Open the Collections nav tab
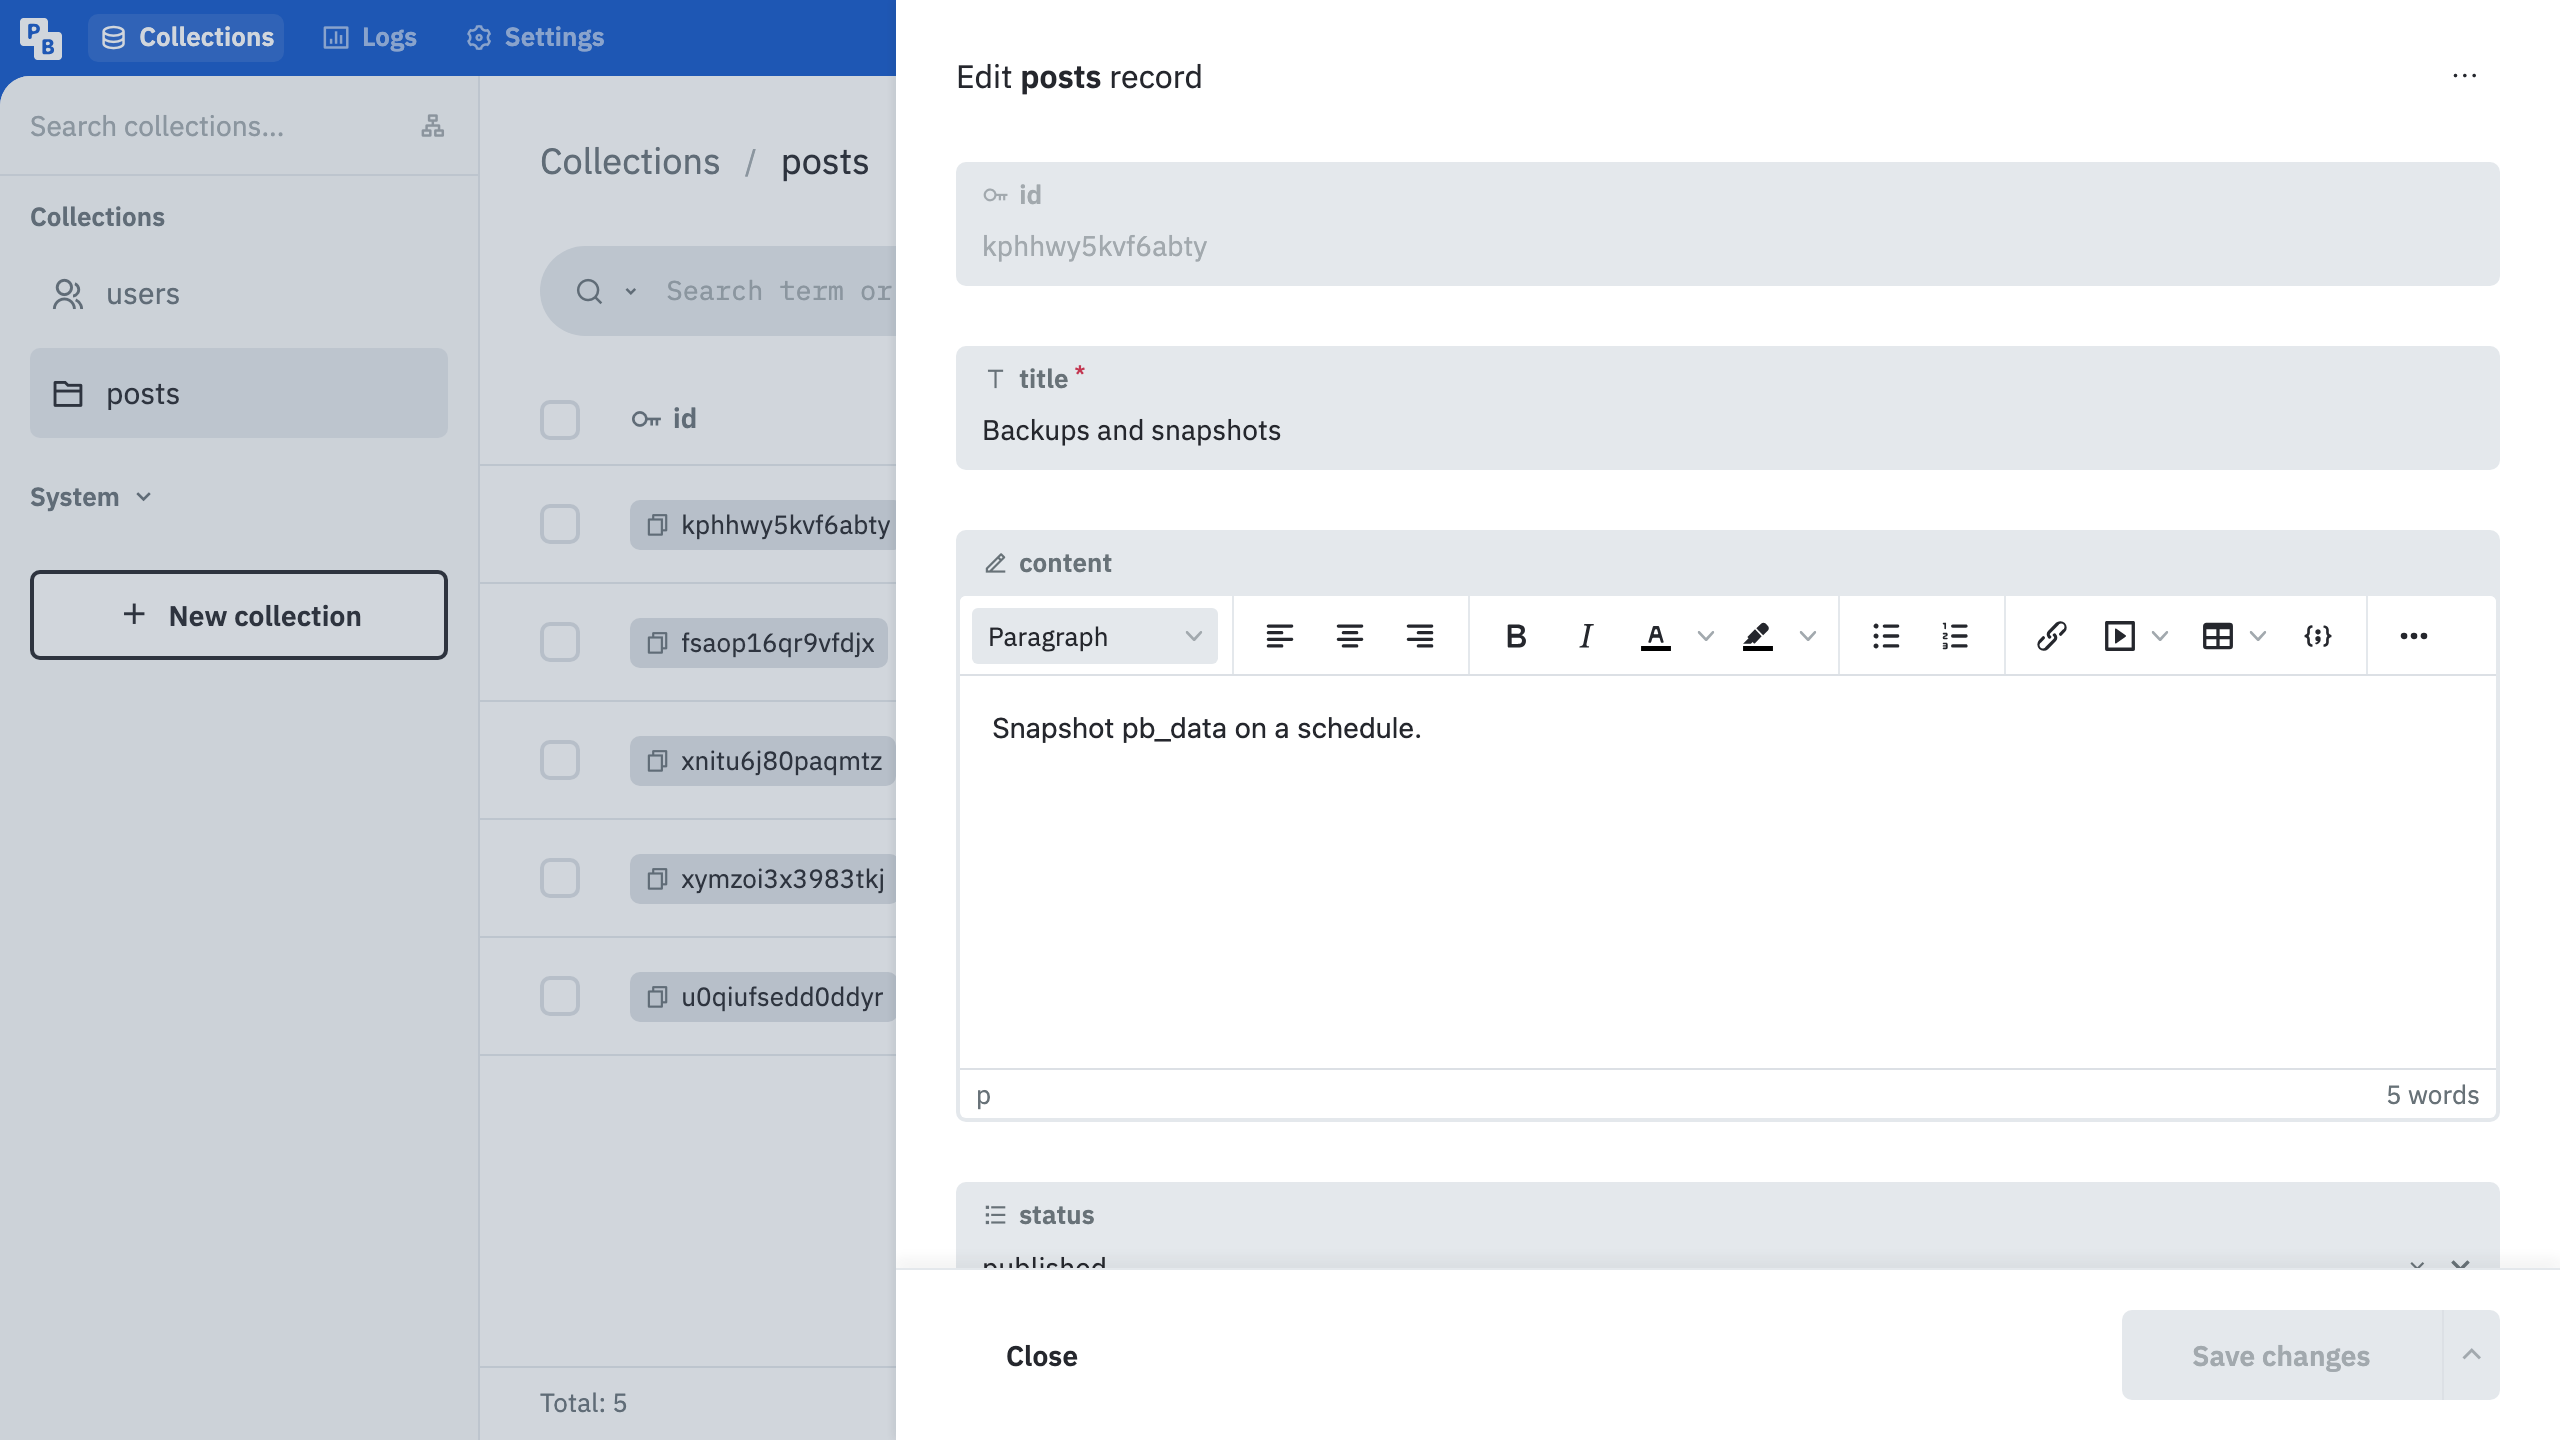 [186, 38]
